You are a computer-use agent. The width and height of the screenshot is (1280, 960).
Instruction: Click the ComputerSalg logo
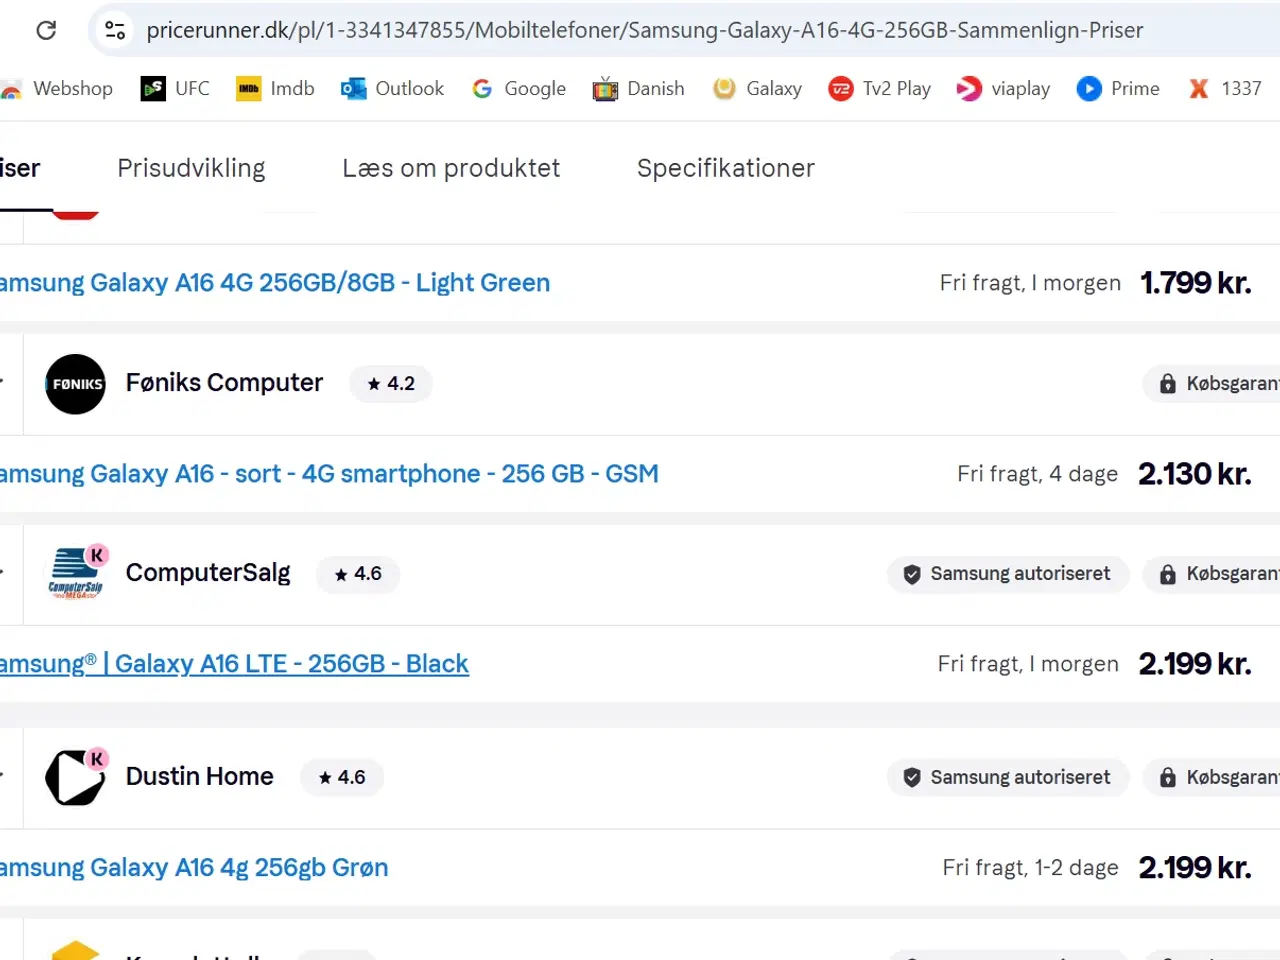[x=77, y=573]
